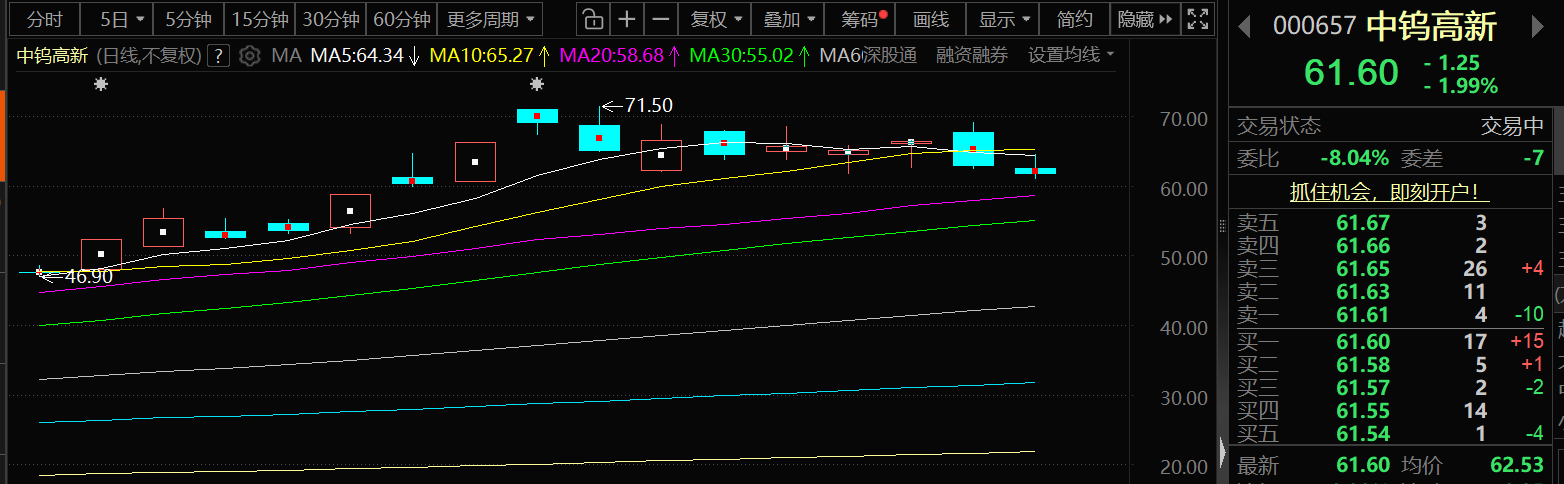Screen dimensions: 1564x484
Task: Enter fullscreen chart mode icon
Action: coord(1196,19)
